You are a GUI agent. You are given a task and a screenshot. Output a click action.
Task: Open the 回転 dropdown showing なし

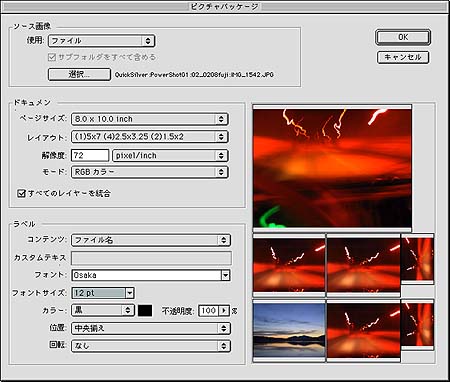click(x=151, y=346)
